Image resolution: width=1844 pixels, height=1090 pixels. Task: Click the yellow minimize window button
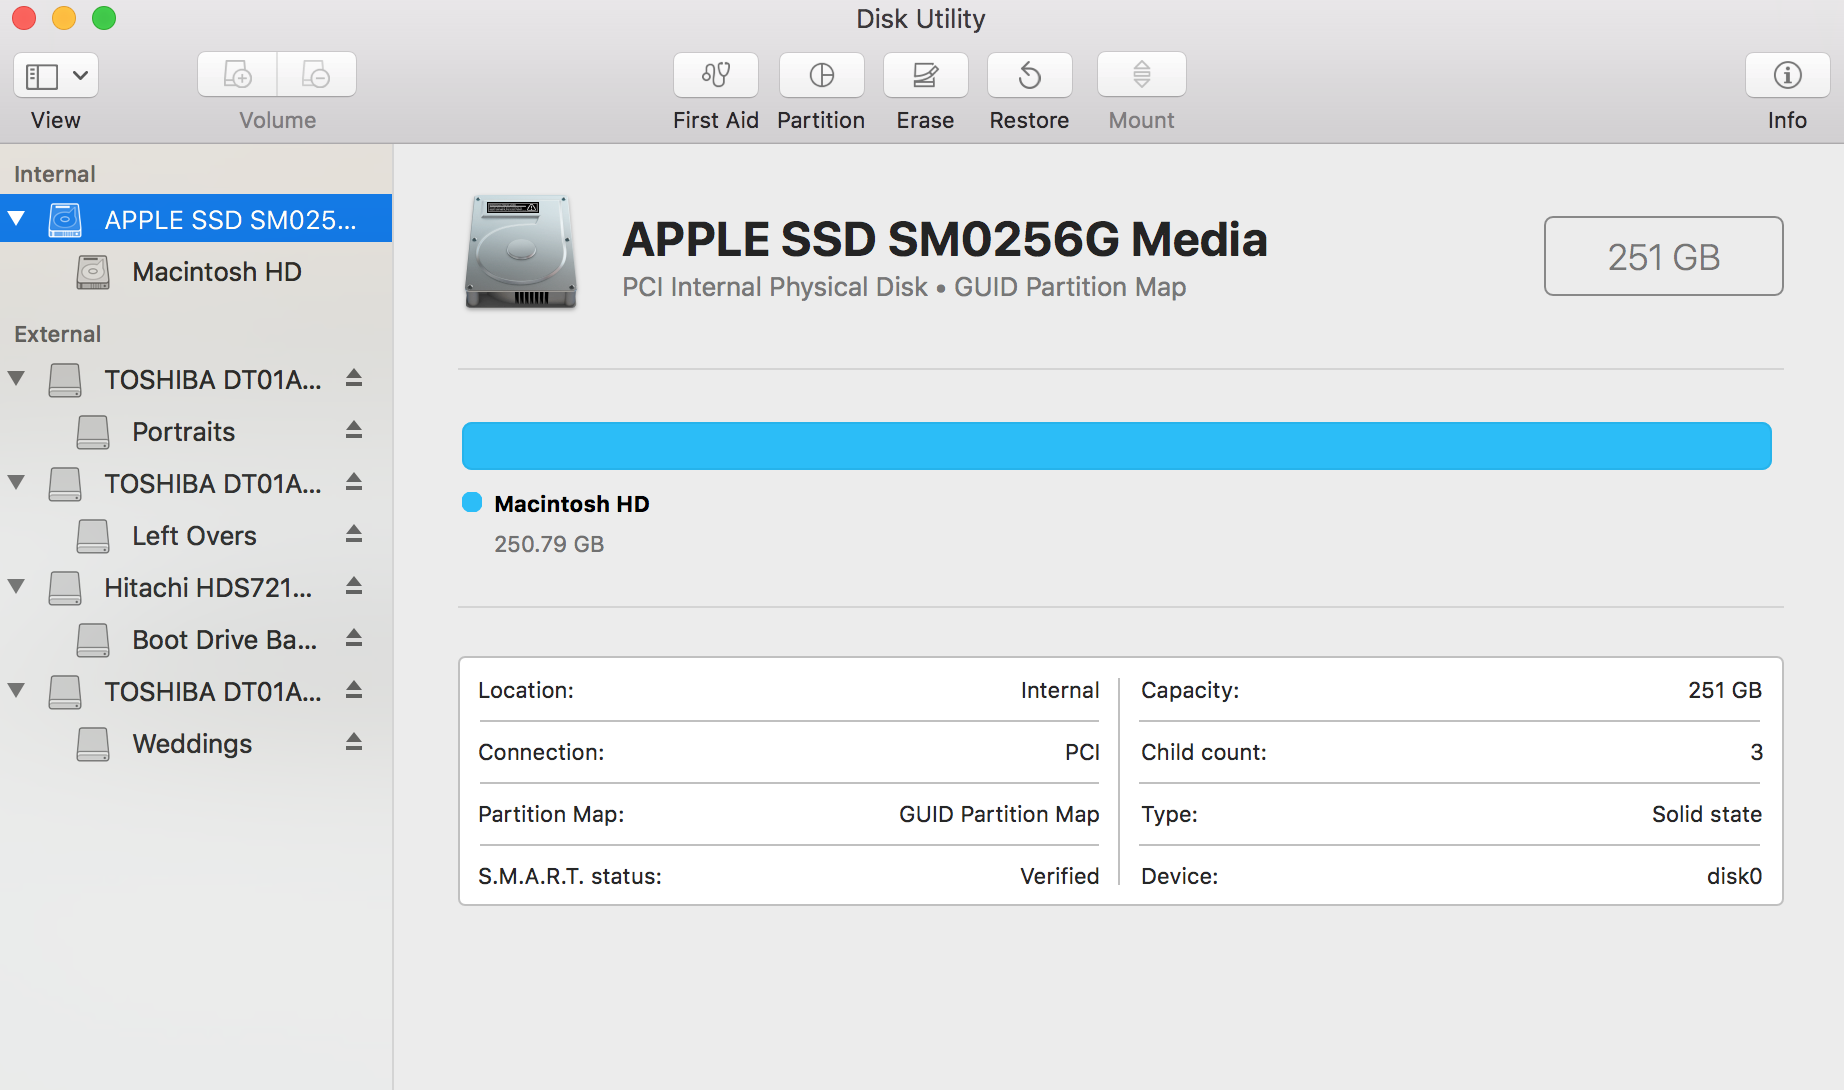64,18
